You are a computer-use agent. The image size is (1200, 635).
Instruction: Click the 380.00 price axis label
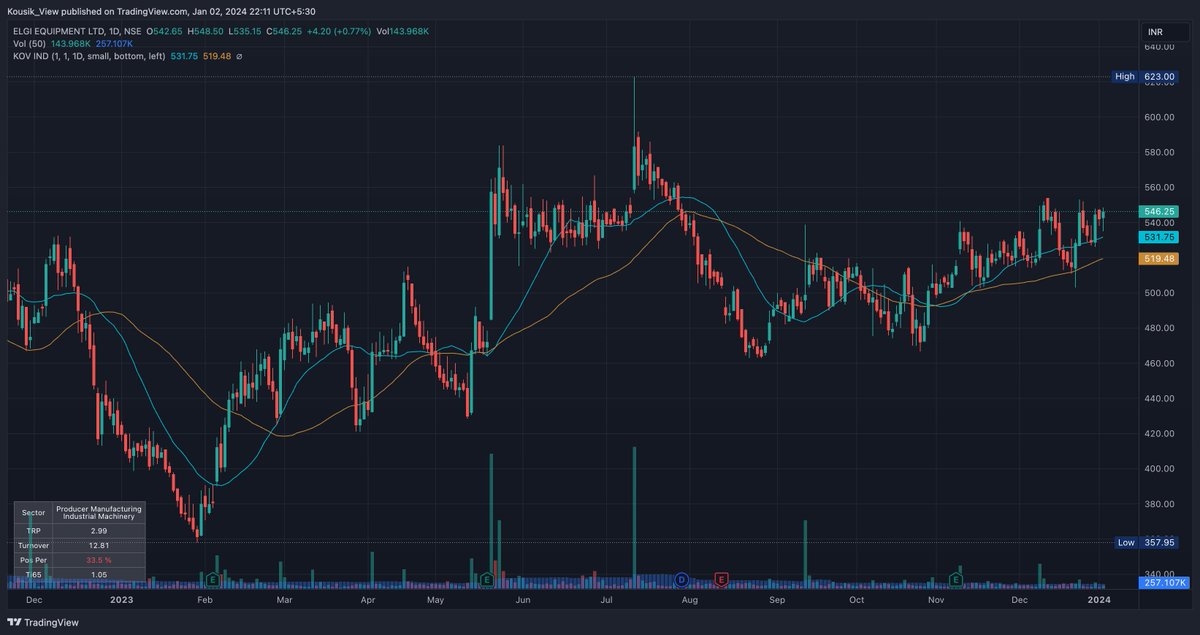(1160, 504)
